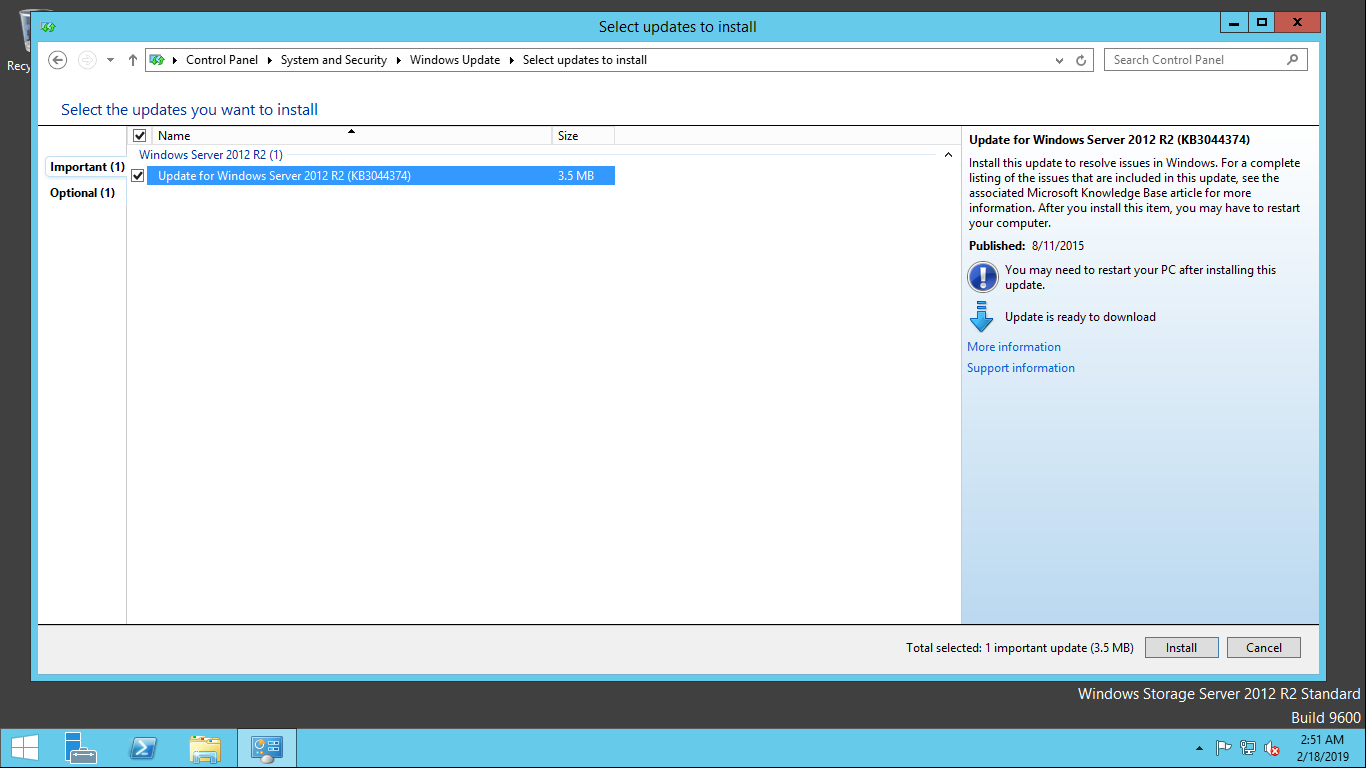This screenshot has width=1366, height=768.
Task: Expand arrow after System and Security breadcrumb
Action: (399, 60)
